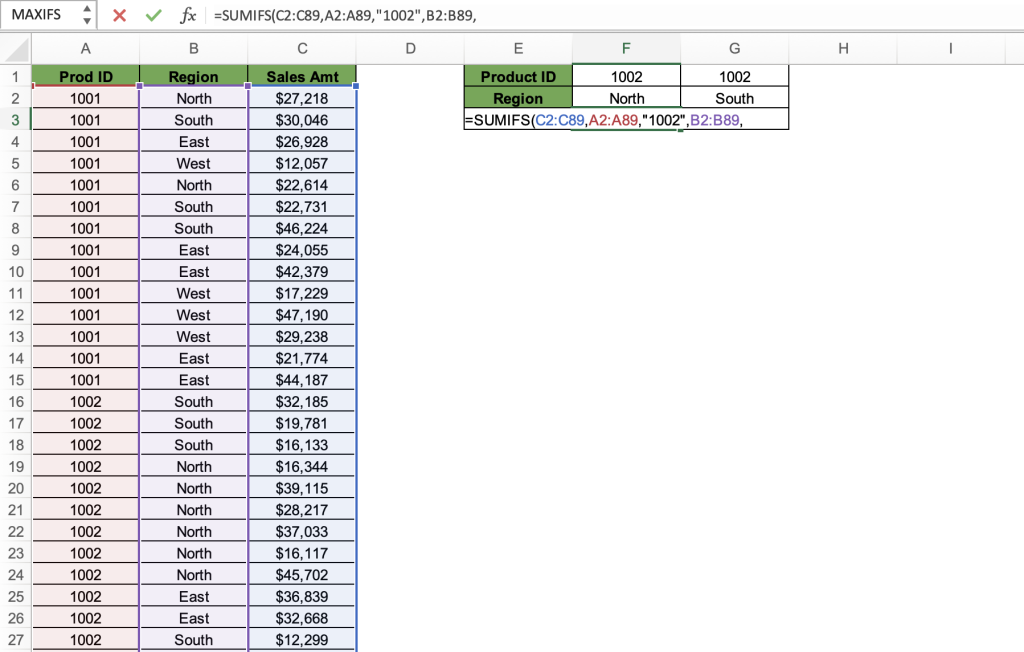This screenshot has width=1024, height=652.
Task: Click the green checkmark to confirm formula entry
Action: click(x=153, y=15)
